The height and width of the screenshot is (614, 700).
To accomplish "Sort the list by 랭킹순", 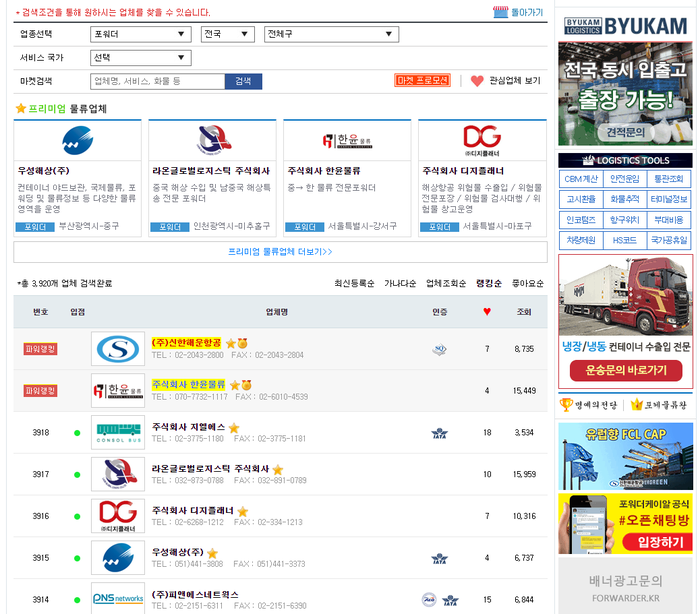I will [x=489, y=283].
